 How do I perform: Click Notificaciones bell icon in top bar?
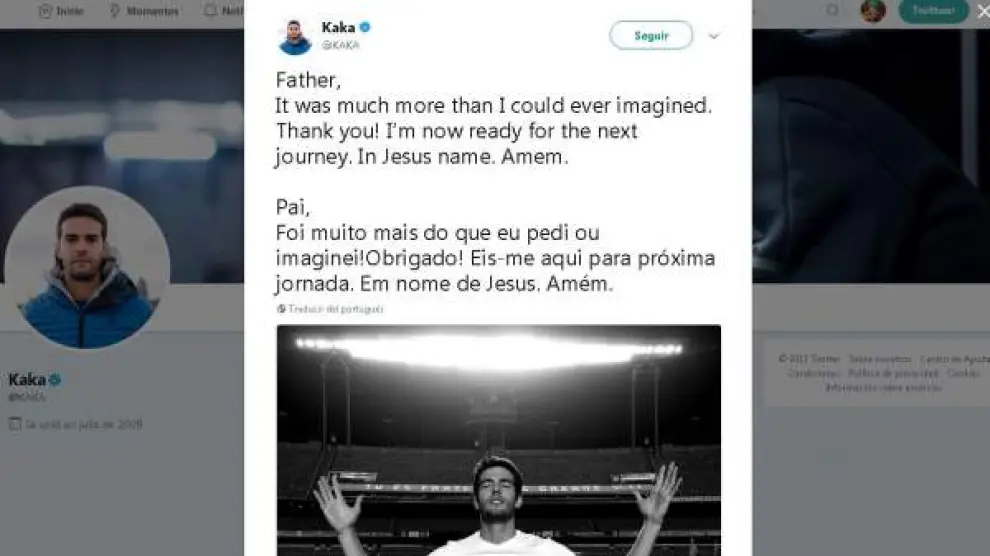tap(210, 11)
